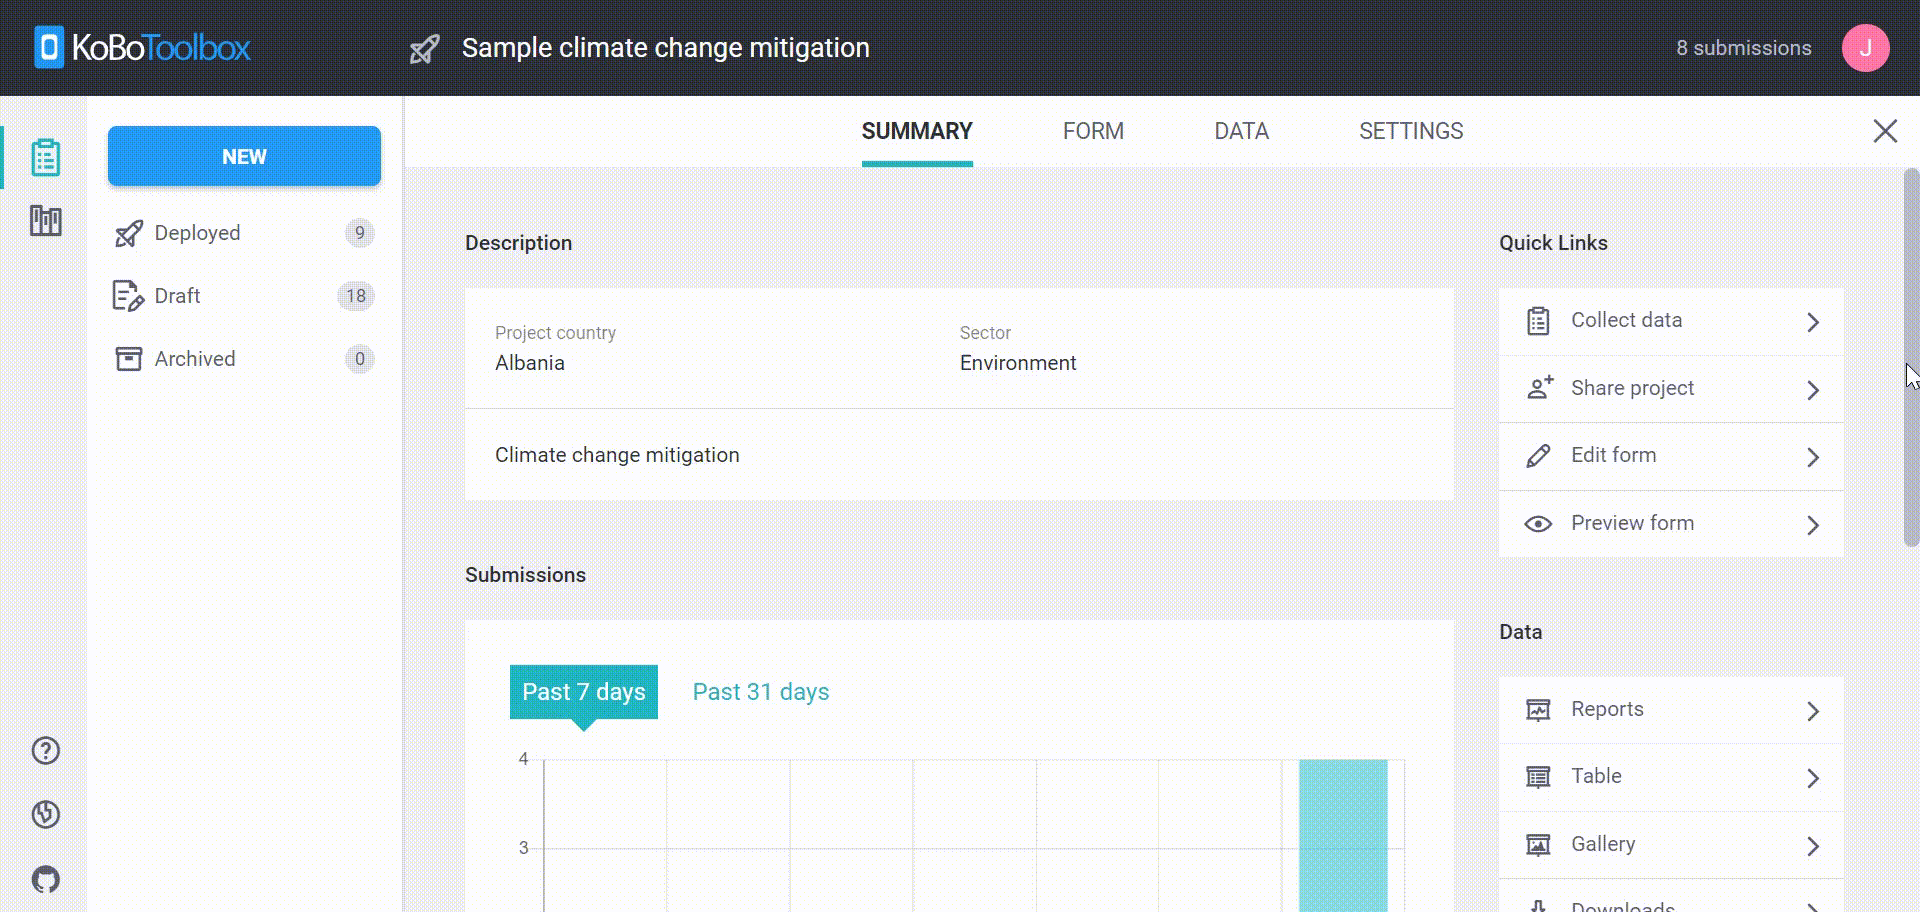Click the Deployed count badge 9
The image size is (1920, 912).
pos(360,233)
